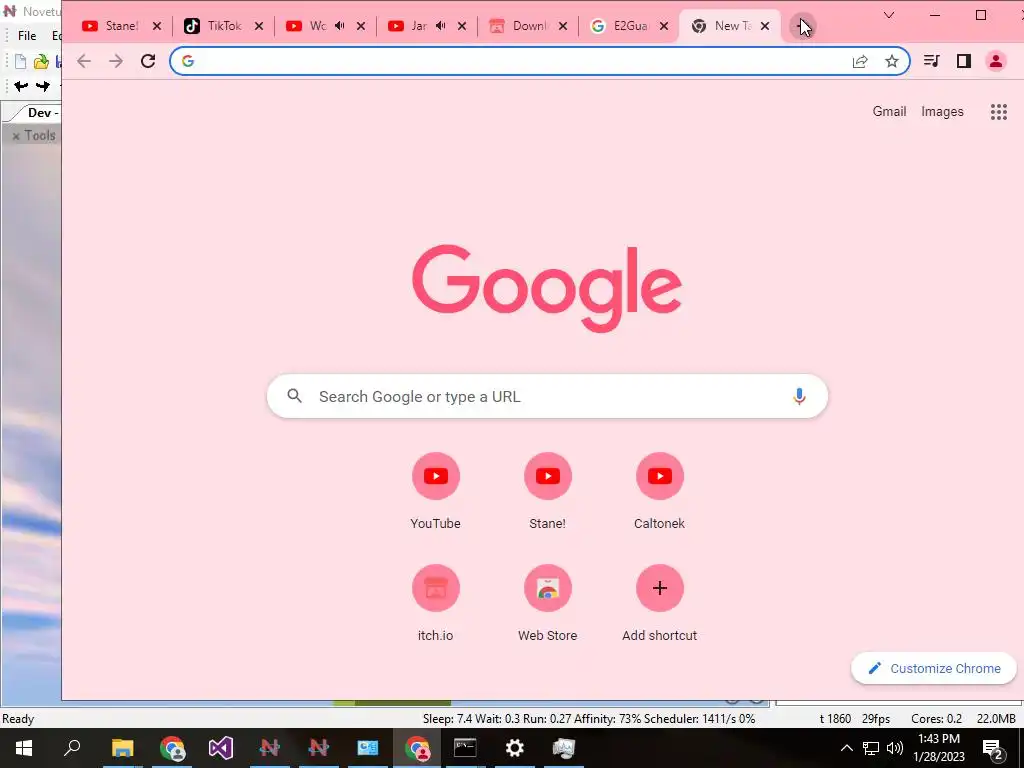Open the Gmail link

point(889,112)
